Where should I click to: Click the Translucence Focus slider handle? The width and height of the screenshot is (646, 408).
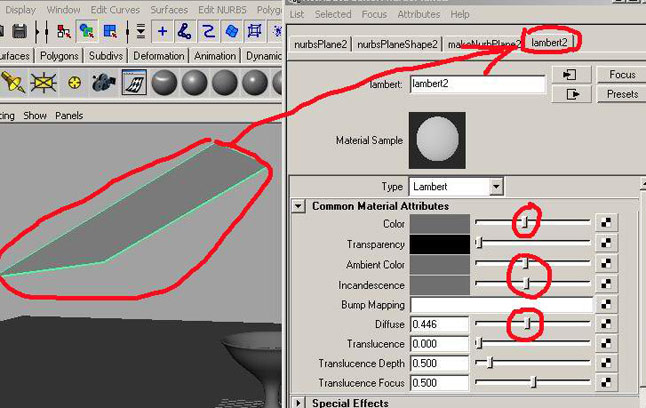[x=534, y=382]
